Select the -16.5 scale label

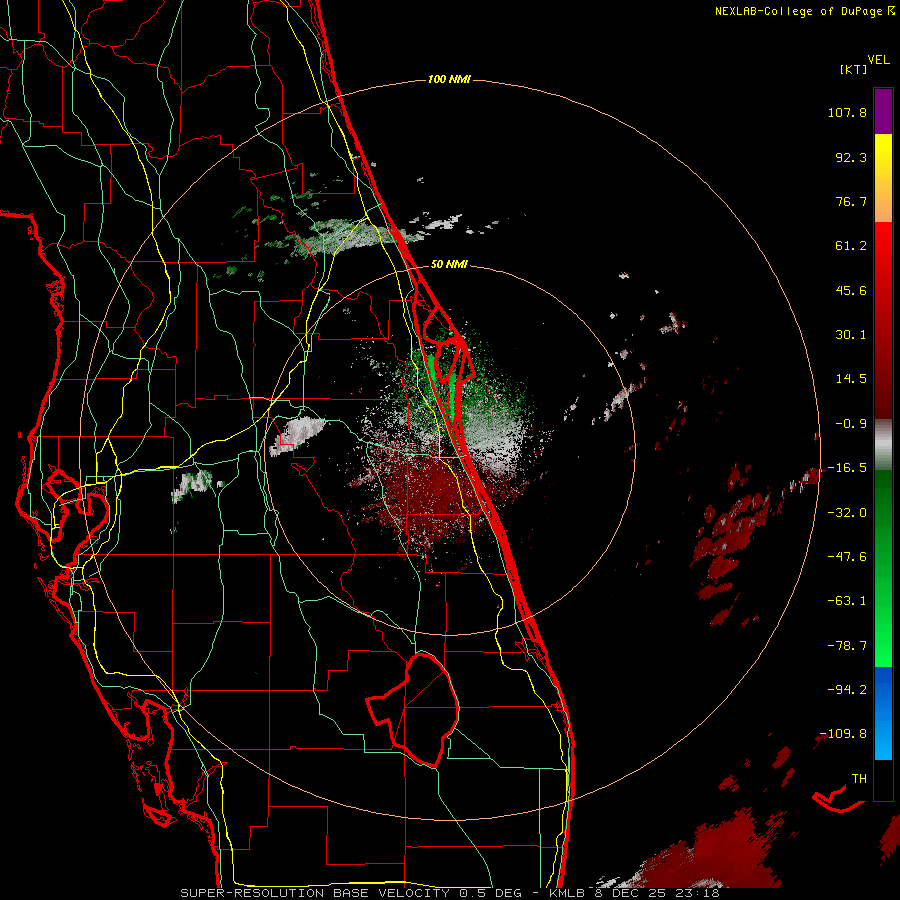[847, 468]
